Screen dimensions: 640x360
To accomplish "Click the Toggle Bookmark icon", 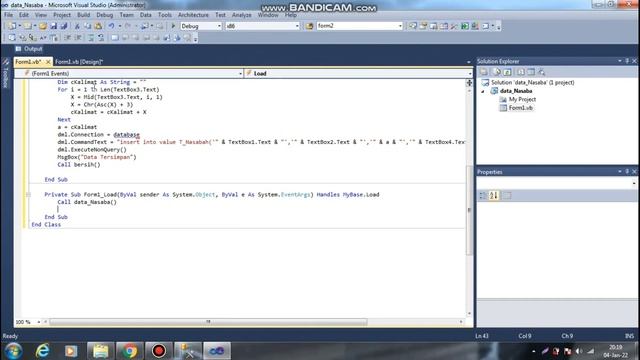I will tap(115, 38).
